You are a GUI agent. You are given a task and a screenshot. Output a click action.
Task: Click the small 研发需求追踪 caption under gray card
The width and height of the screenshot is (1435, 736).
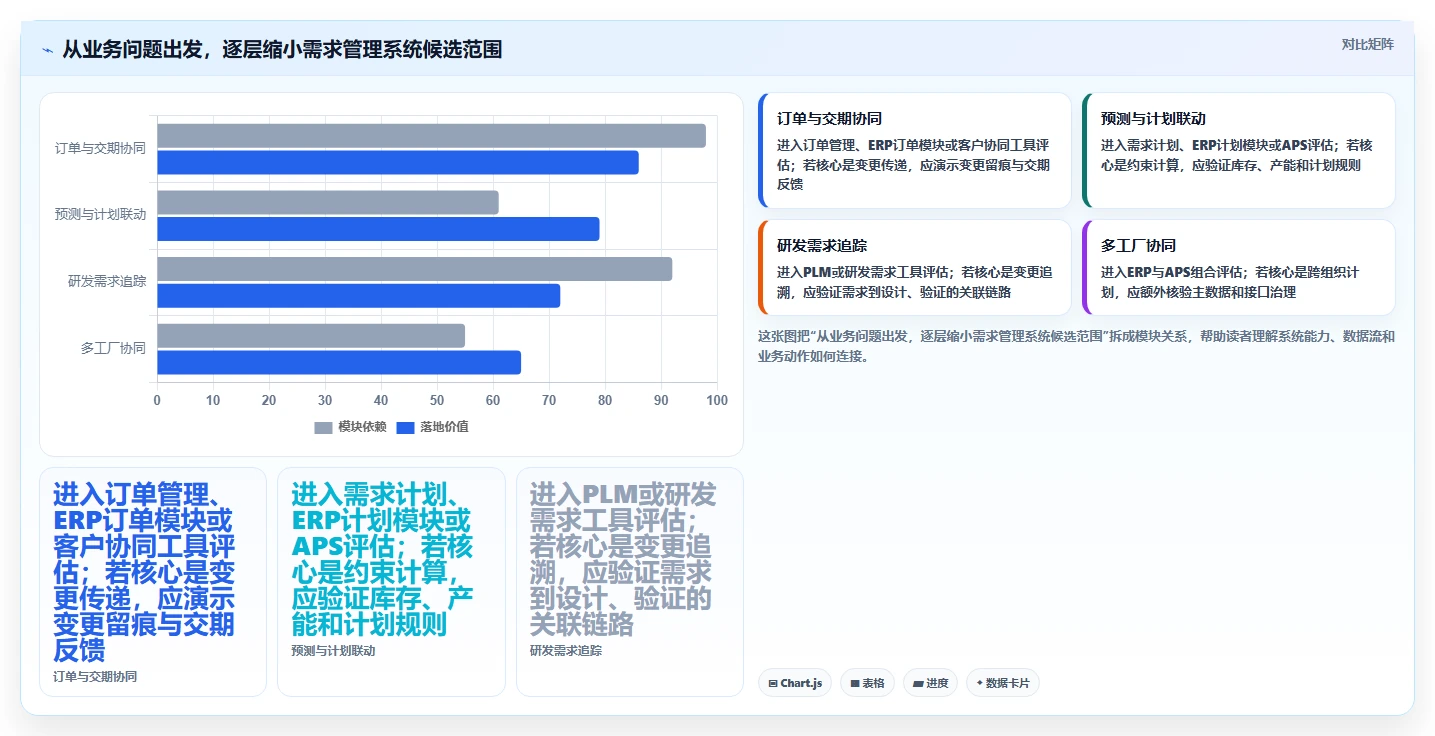coord(566,651)
